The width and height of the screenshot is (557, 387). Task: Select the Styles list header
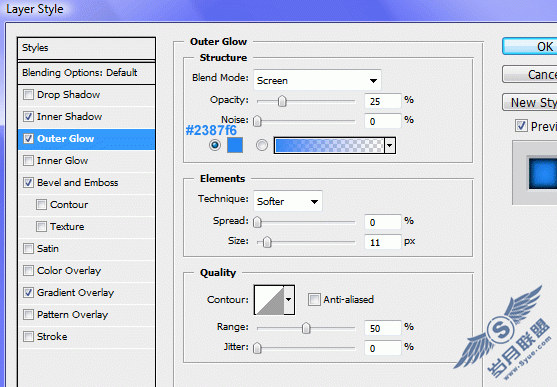pos(86,48)
